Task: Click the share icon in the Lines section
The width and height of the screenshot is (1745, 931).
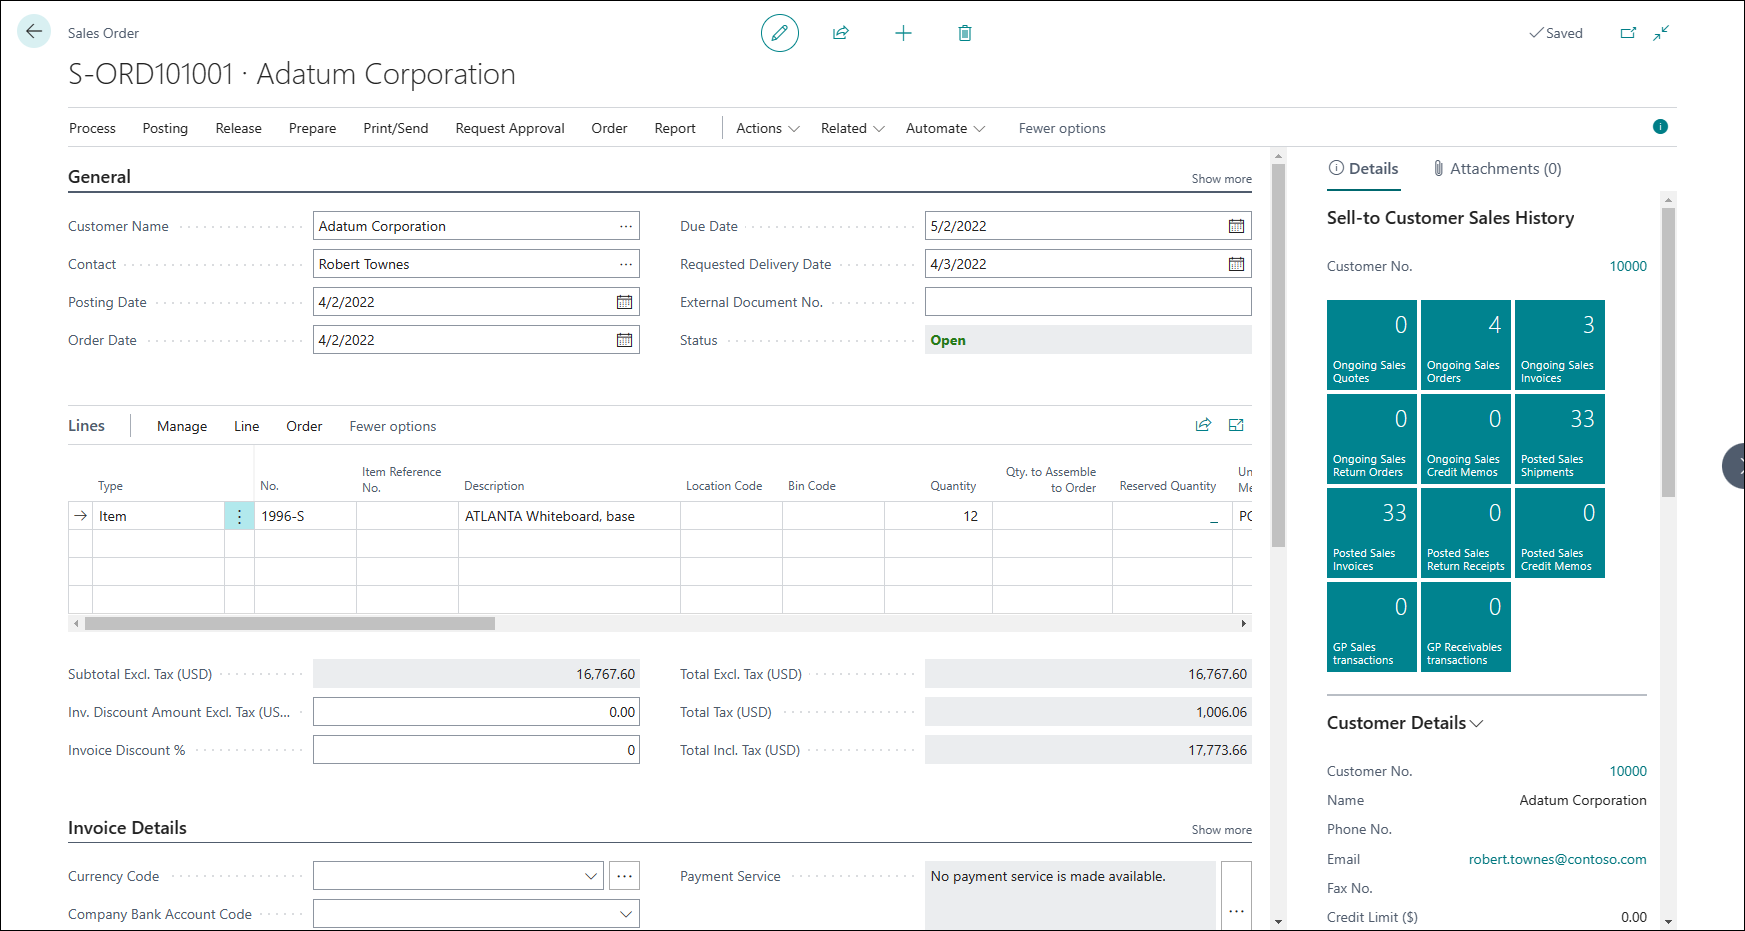Action: click(1203, 425)
